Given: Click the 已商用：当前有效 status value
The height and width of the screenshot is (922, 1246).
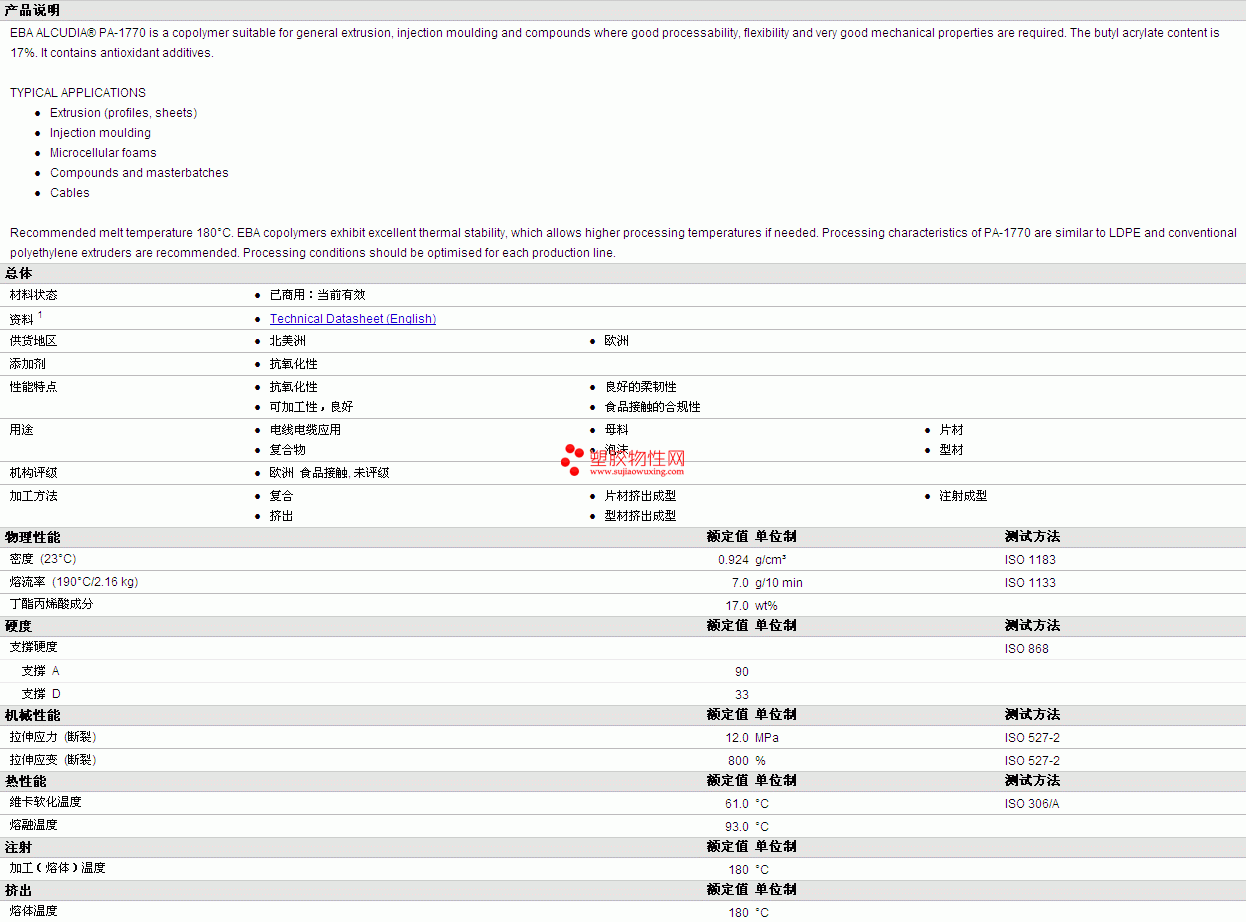Looking at the screenshot, I should (317, 295).
